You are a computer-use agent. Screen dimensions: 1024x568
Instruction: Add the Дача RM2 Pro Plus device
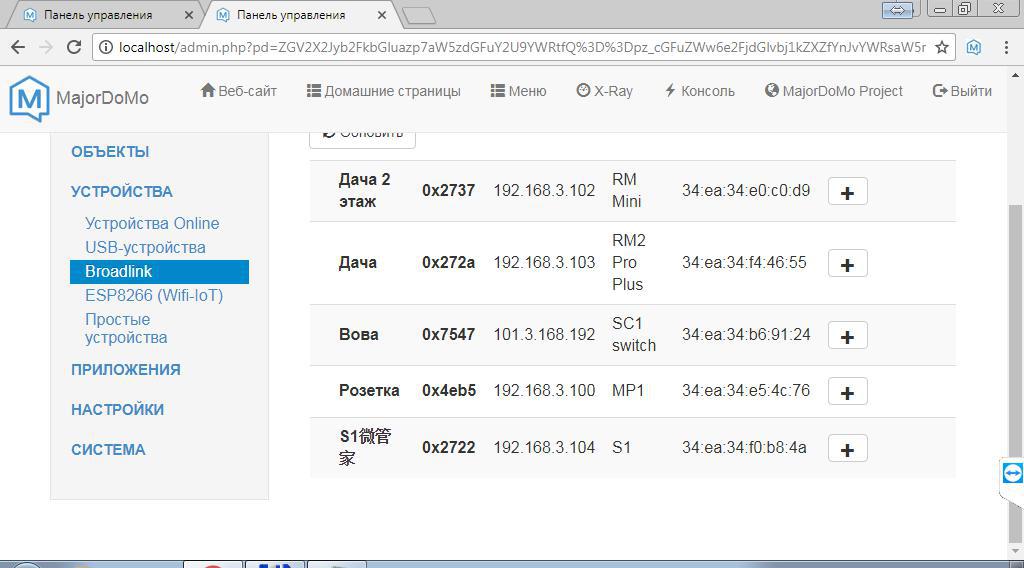(847, 263)
